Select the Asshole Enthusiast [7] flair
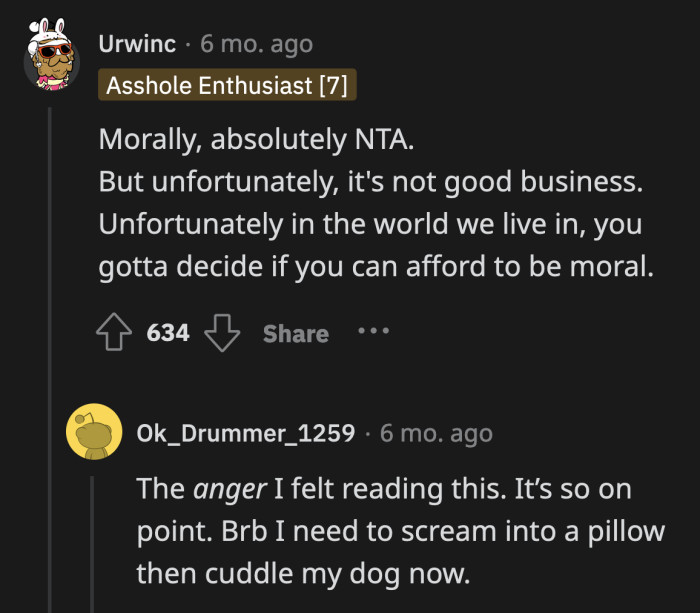 click(227, 85)
